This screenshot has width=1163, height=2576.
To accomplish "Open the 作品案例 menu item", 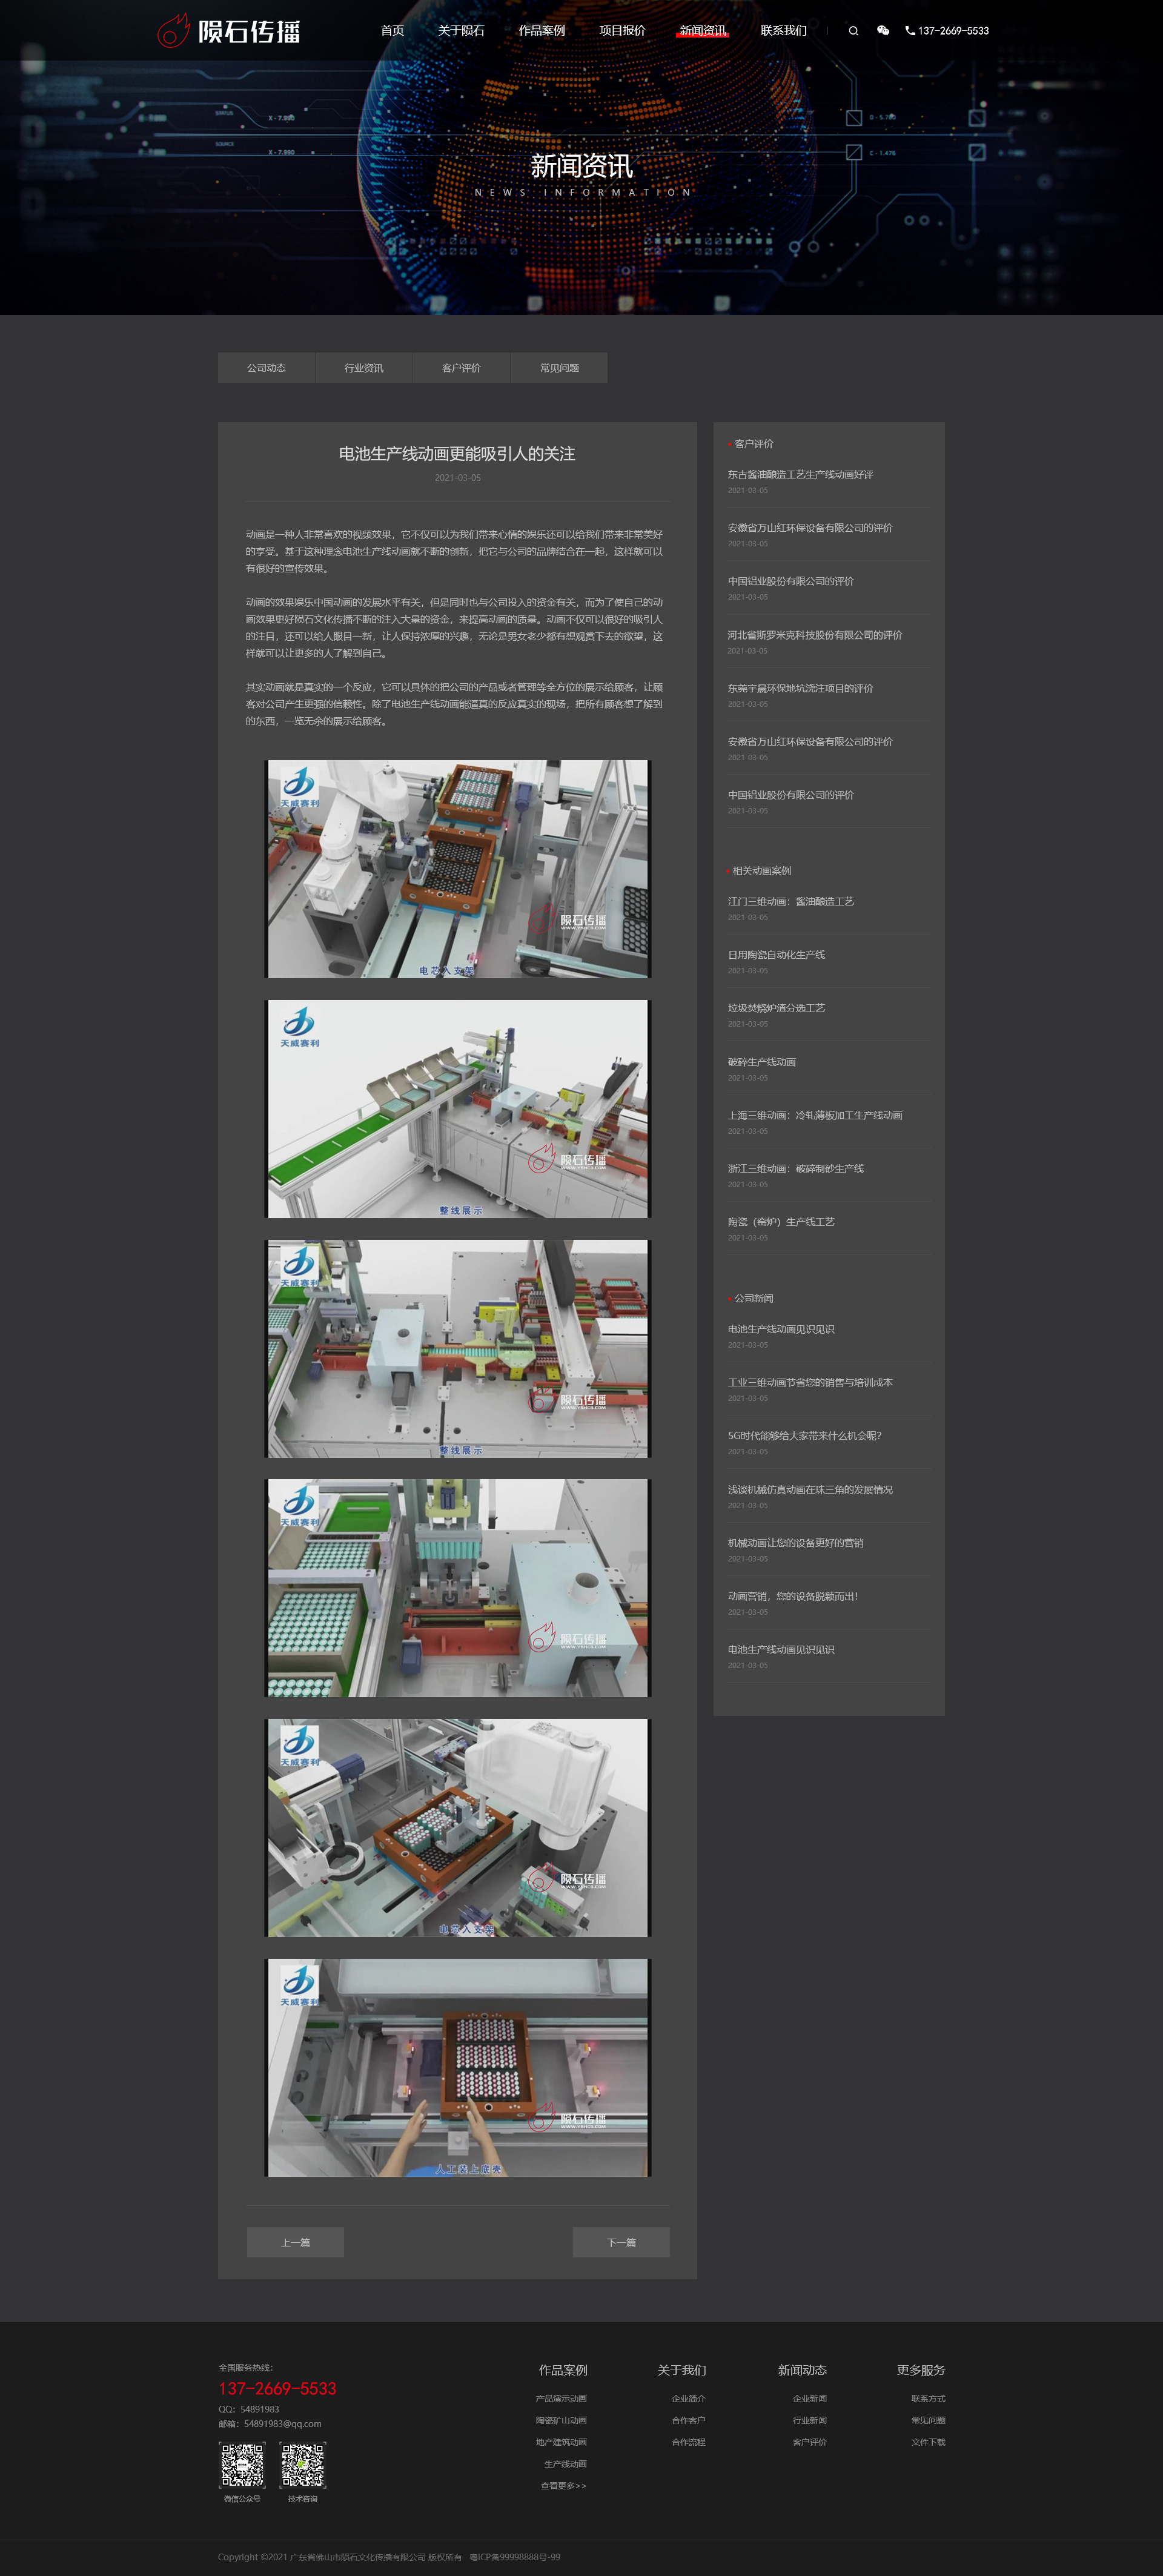I will click(541, 31).
